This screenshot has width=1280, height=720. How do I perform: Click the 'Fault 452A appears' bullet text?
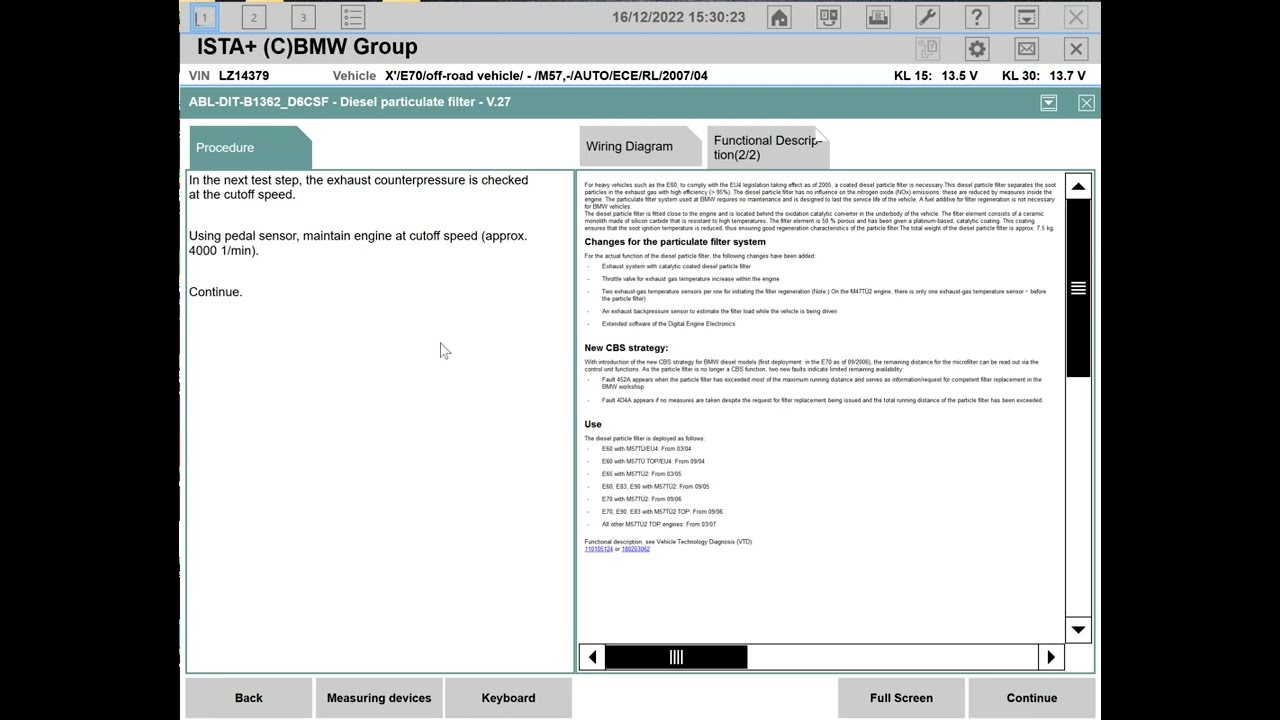(x=821, y=383)
